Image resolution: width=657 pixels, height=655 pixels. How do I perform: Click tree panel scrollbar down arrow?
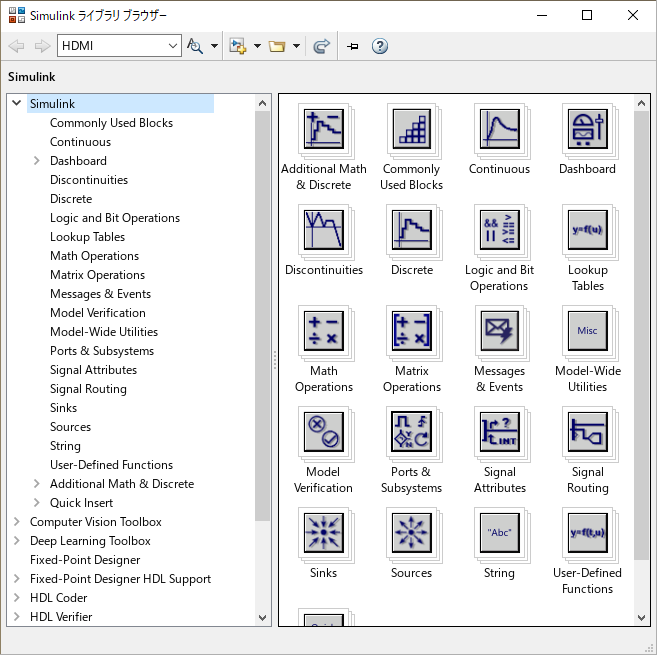(x=262, y=617)
